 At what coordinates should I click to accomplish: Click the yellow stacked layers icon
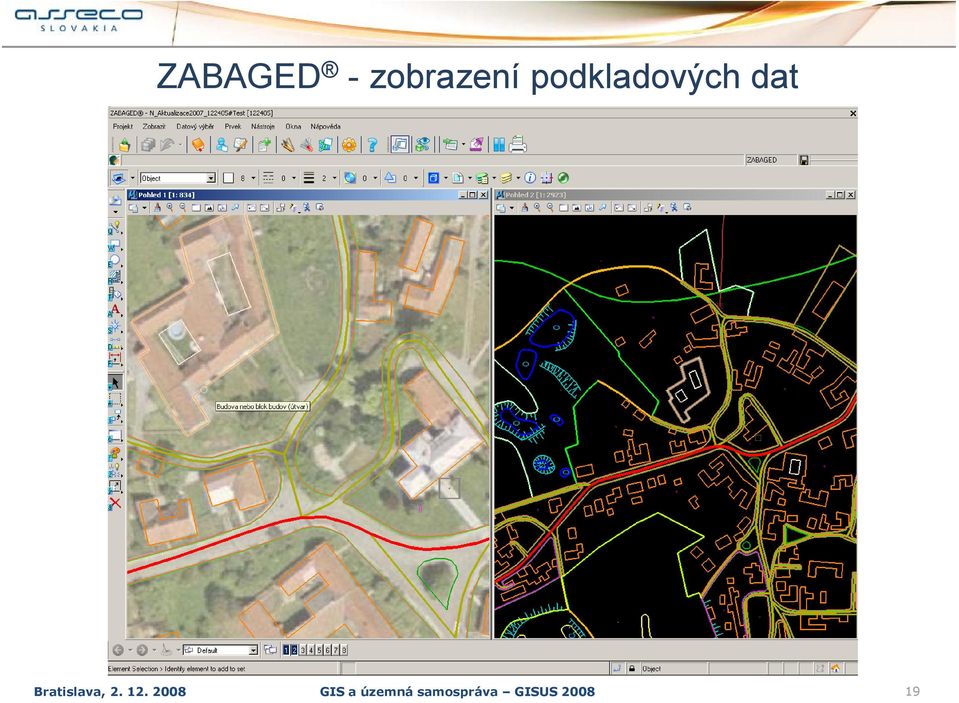pos(506,178)
